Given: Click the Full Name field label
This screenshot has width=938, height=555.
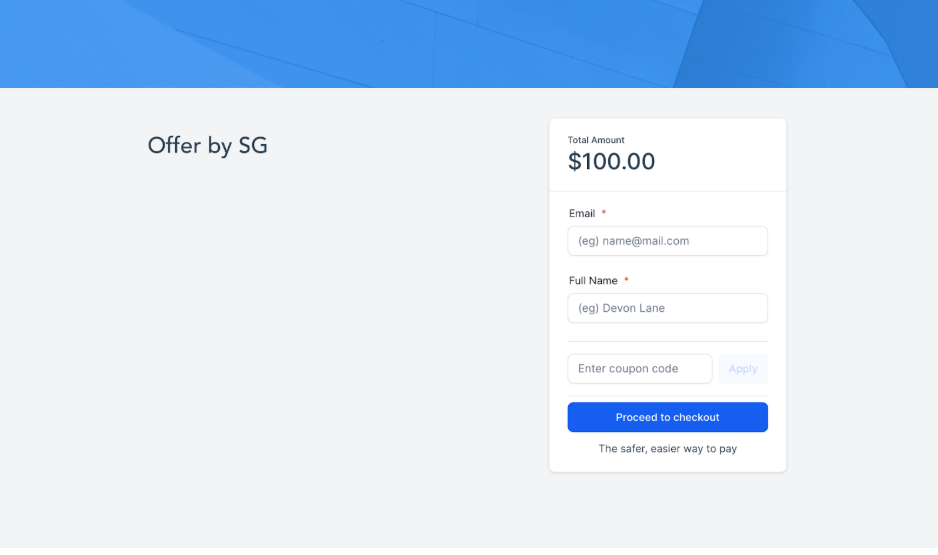Looking at the screenshot, I should coord(593,281).
